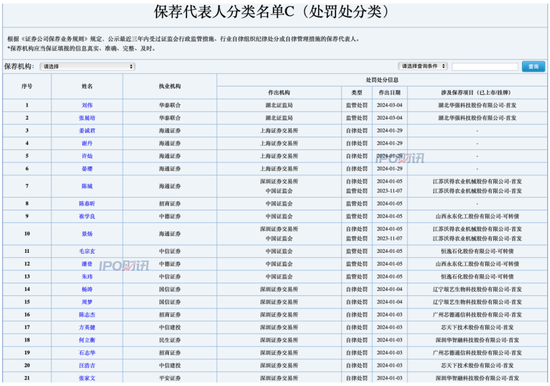Image resolution: width=550 pixels, height=386 pixels.
Task: Click the 作出日期 column header
Action: tap(390, 93)
